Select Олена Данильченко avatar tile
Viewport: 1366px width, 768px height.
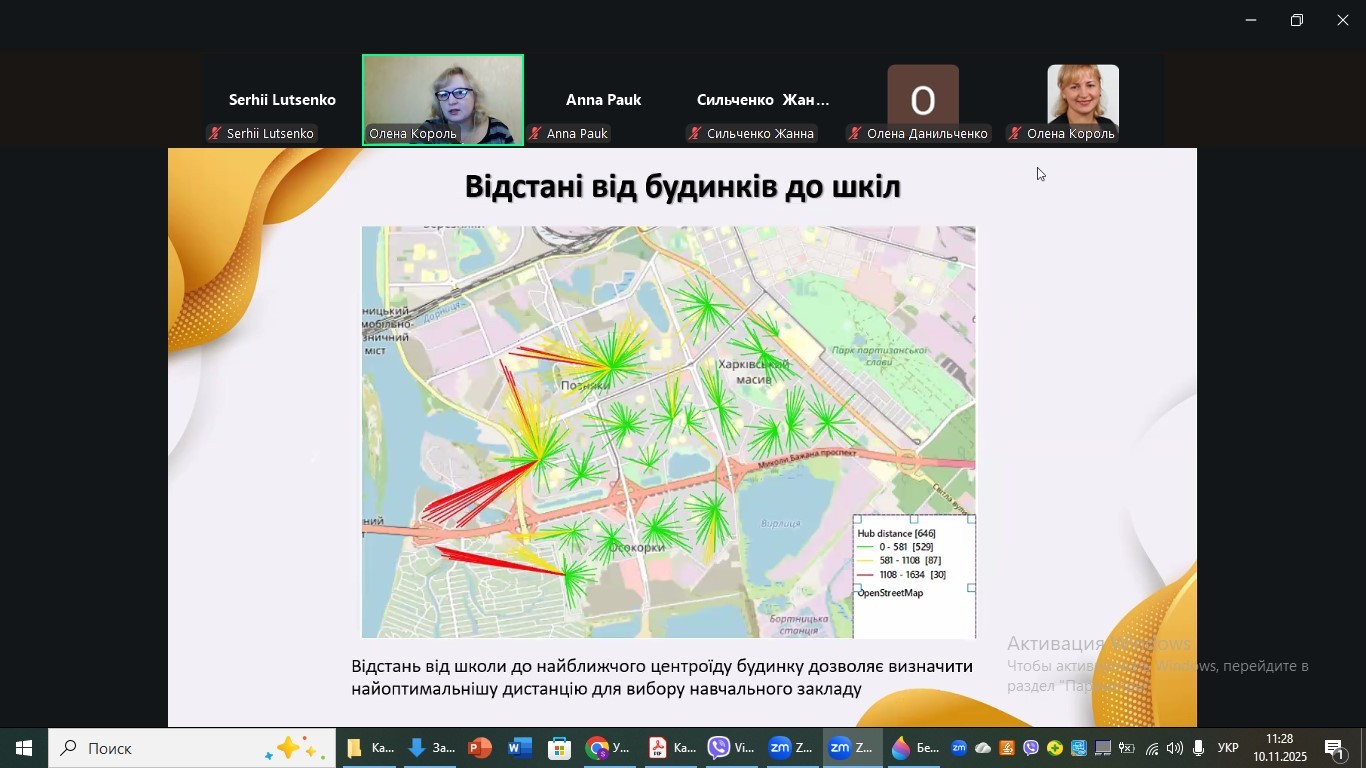tap(923, 101)
